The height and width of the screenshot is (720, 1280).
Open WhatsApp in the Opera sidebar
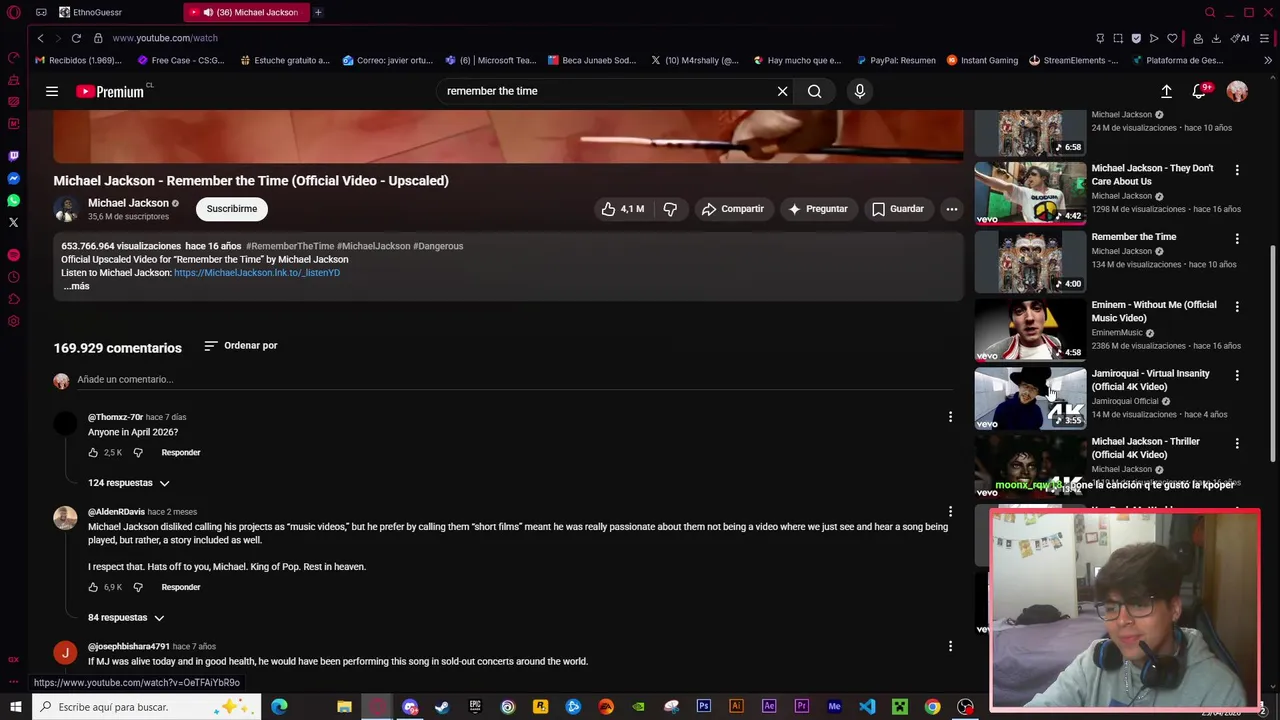(x=13, y=200)
